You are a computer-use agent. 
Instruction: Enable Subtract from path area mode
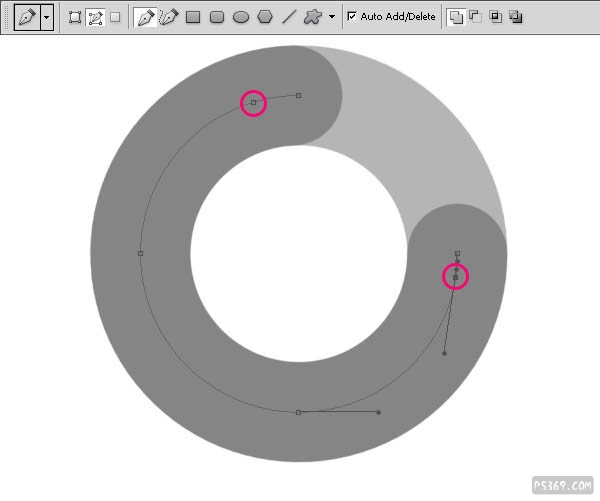pyautogui.click(x=475, y=17)
